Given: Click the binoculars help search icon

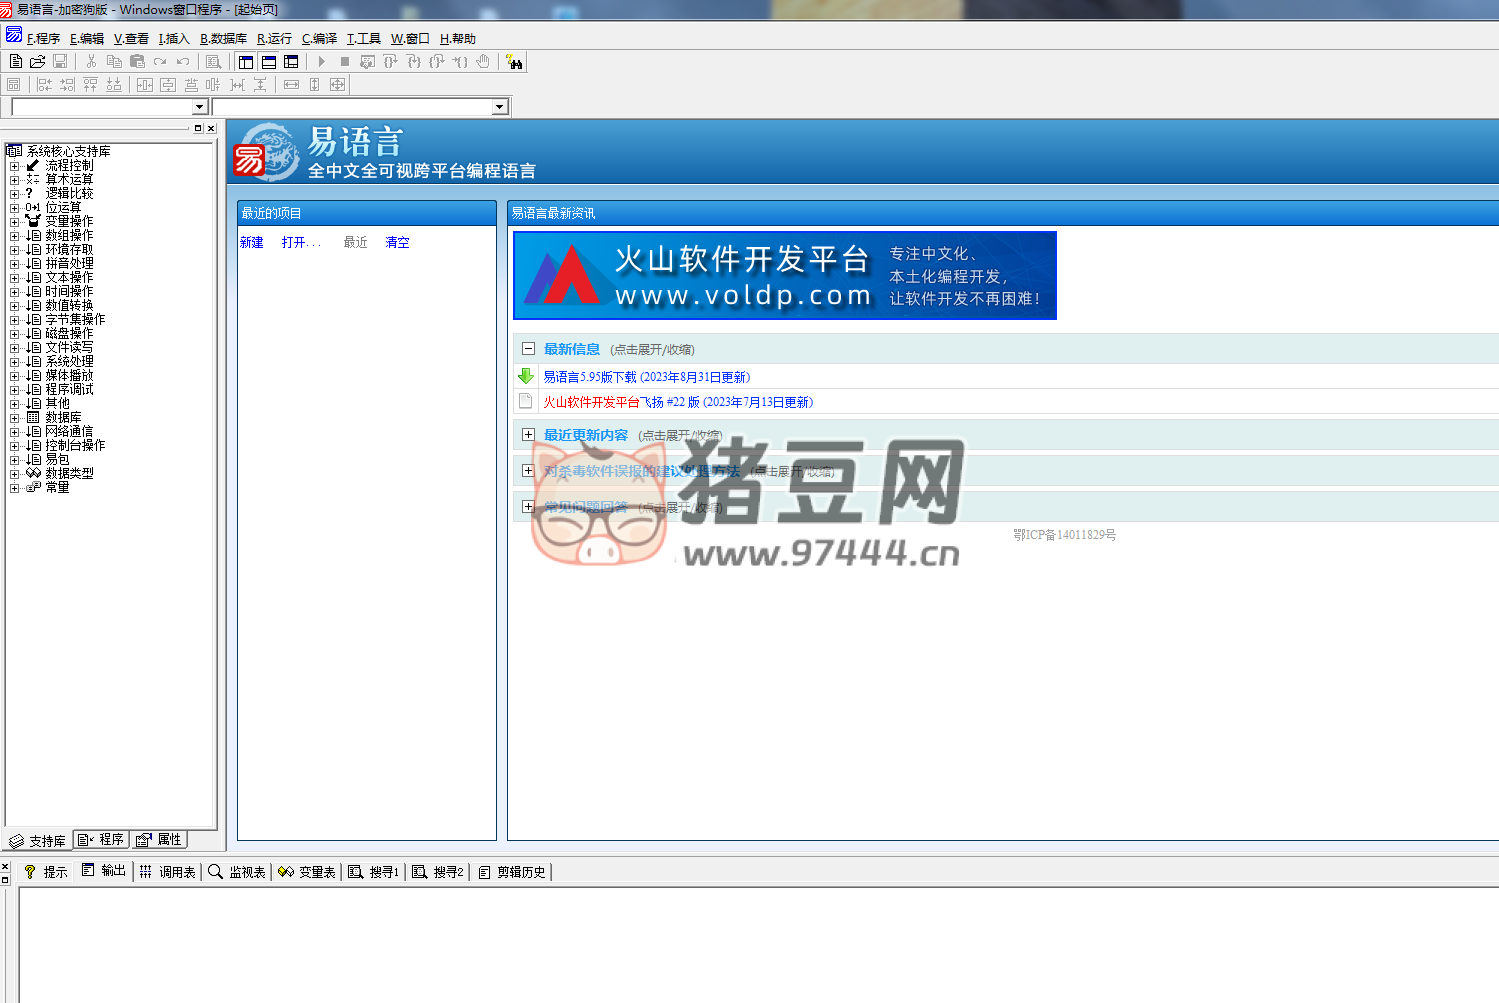Looking at the screenshot, I should [514, 62].
